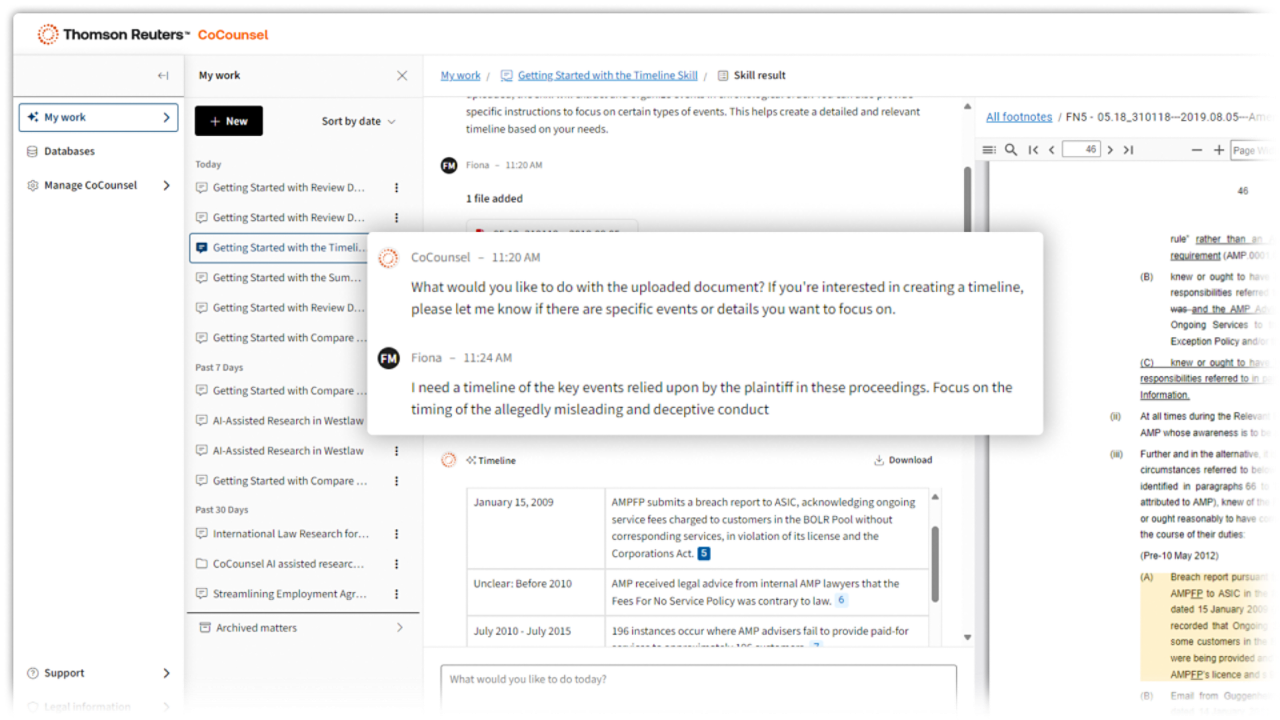Toggle the document viewer sidebar list icon
Viewport: 1280px width, 720px height.
pyautogui.click(x=989, y=150)
